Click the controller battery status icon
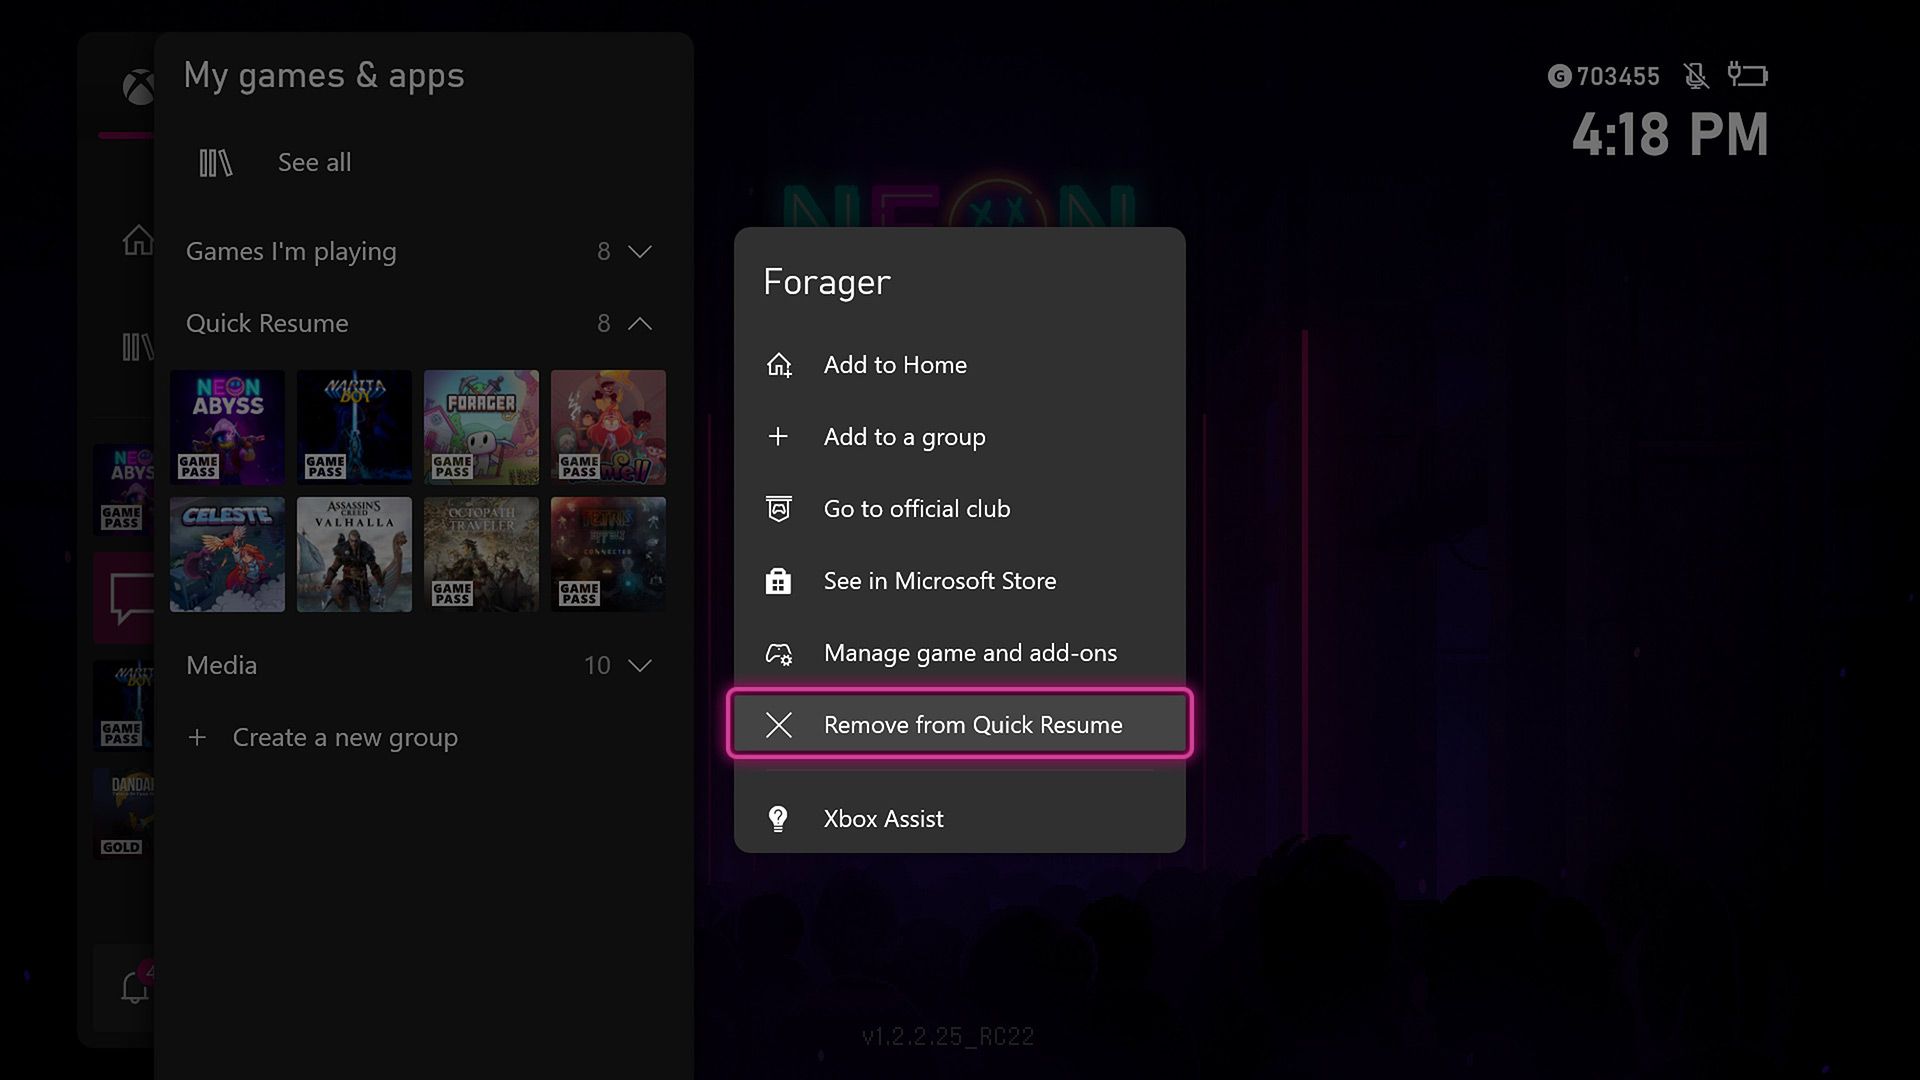 (x=1747, y=75)
